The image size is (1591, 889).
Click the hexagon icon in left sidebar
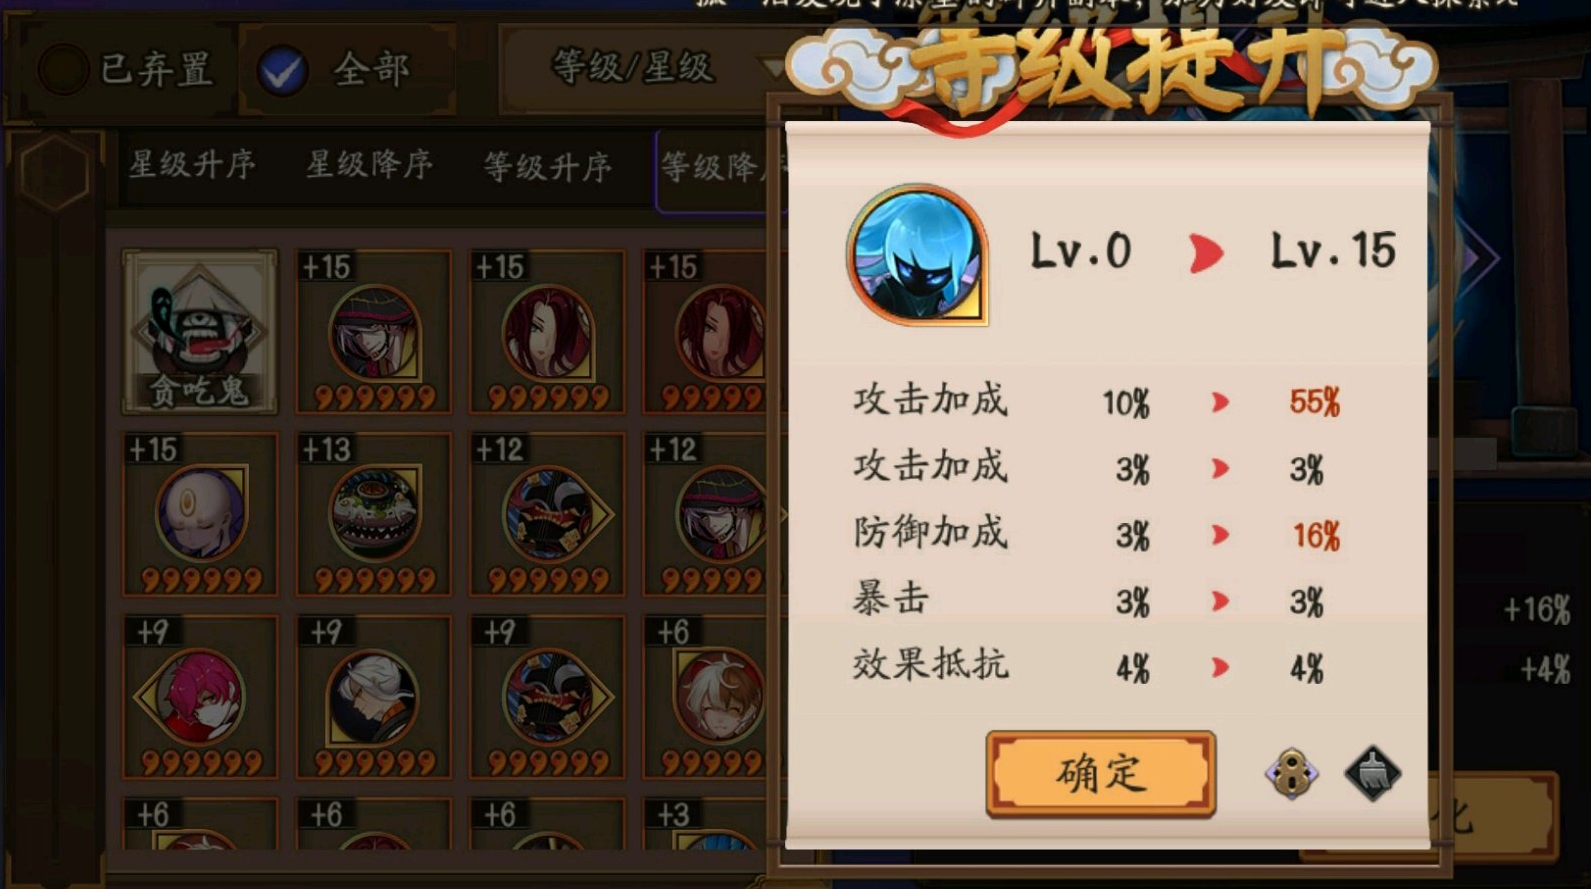[x=55, y=172]
